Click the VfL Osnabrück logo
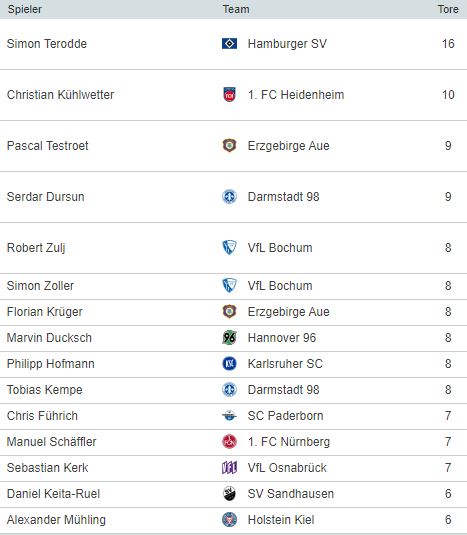The width and height of the screenshot is (467, 535). click(x=229, y=467)
